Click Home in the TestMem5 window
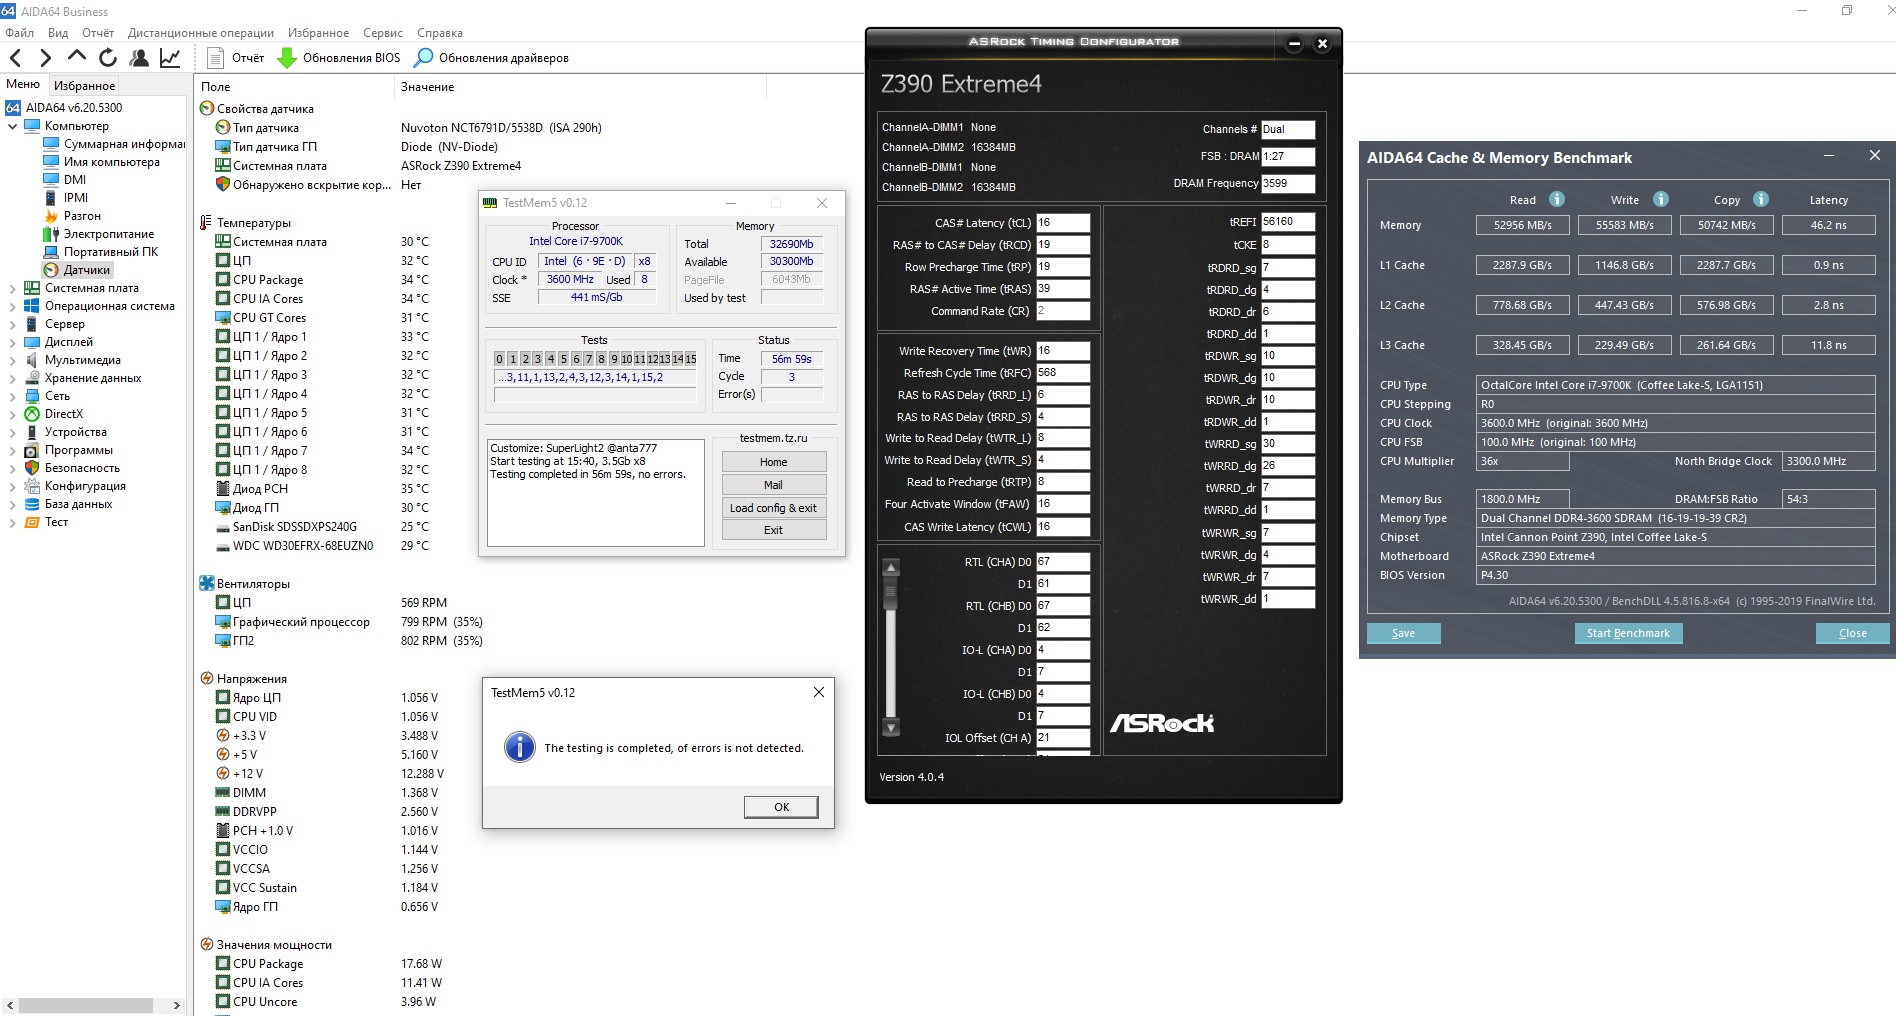 coord(773,462)
